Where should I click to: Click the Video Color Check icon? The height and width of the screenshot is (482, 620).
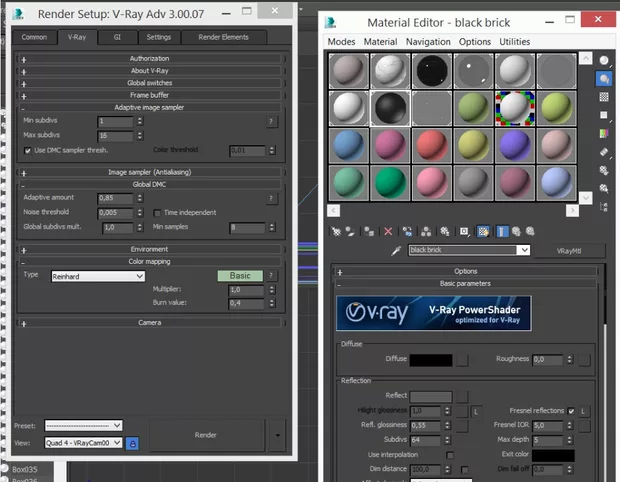(604, 134)
